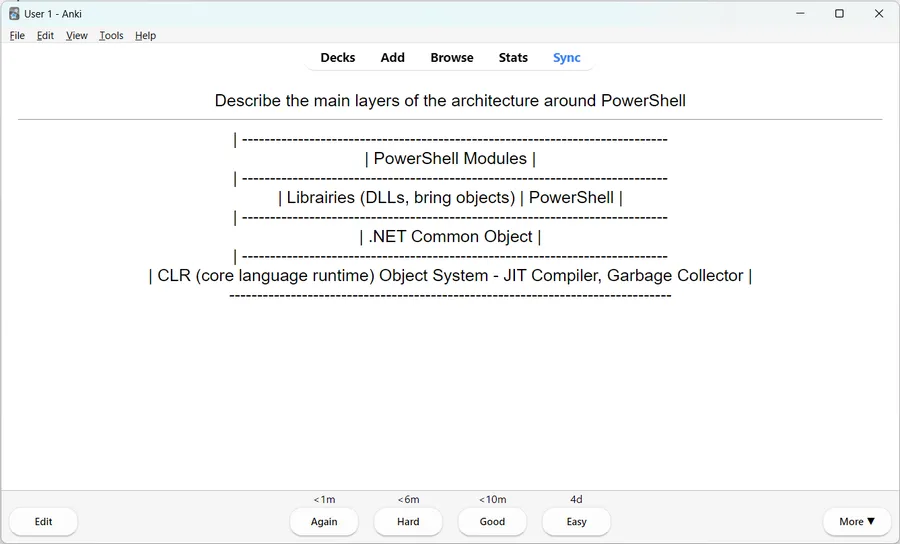The width and height of the screenshot is (900, 544).
Task: Open the Tools menu
Action: click(111, 36)
